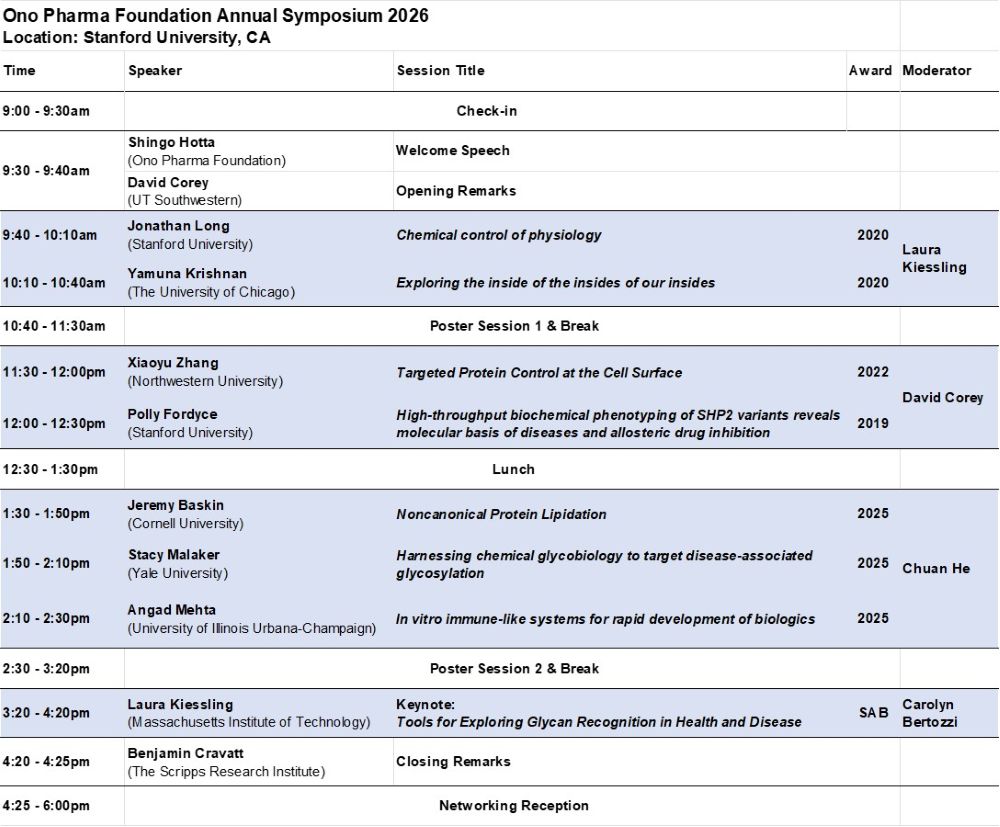
Task: Click the Poster Session 1 & Break row
Action: [x=514, y=326]
